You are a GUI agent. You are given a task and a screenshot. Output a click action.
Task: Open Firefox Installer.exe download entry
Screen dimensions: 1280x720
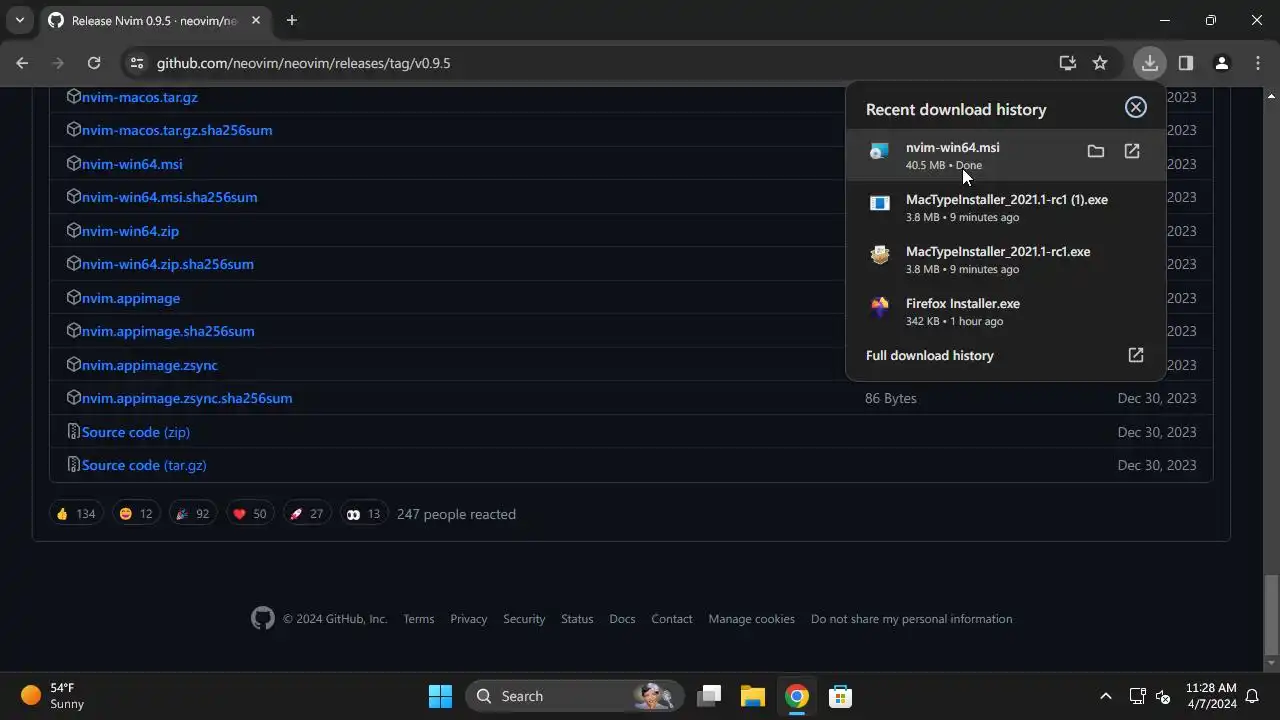(x=1006, y=311)
